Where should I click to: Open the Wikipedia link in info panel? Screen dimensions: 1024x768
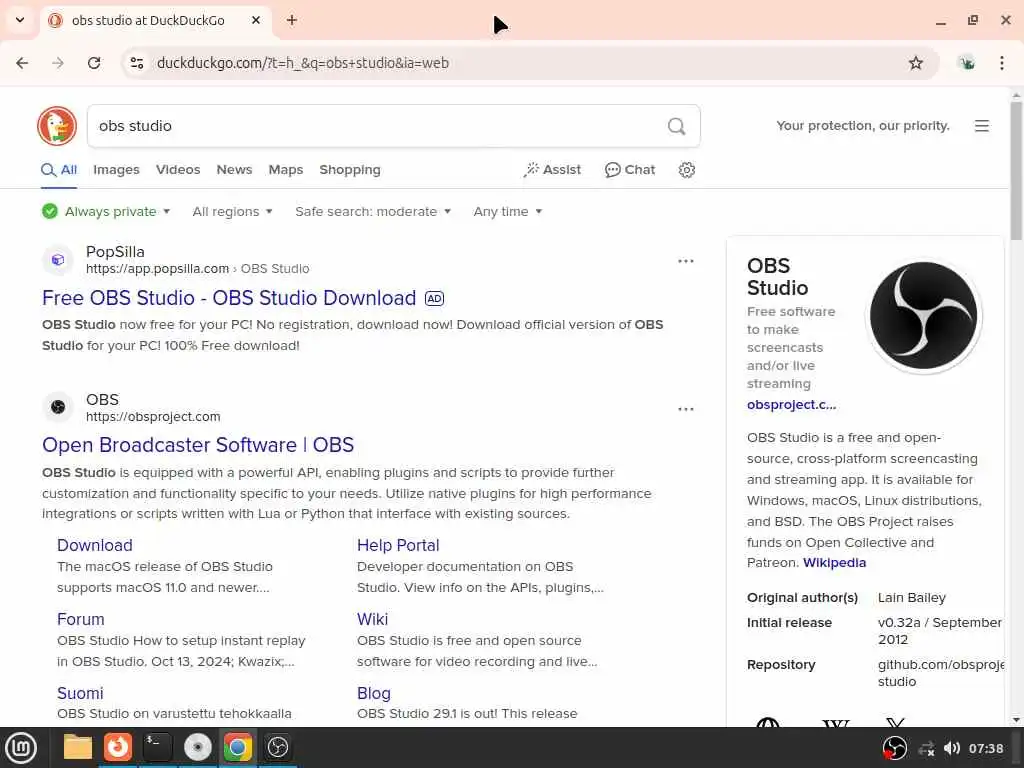[x=834, y=563]
